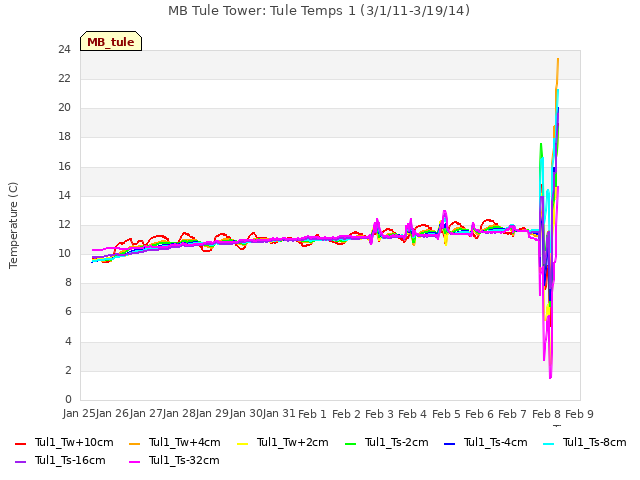Click the yellow Tul1_Tw+2cm legend swatch
640x480 pixels.
pos(242,443)
